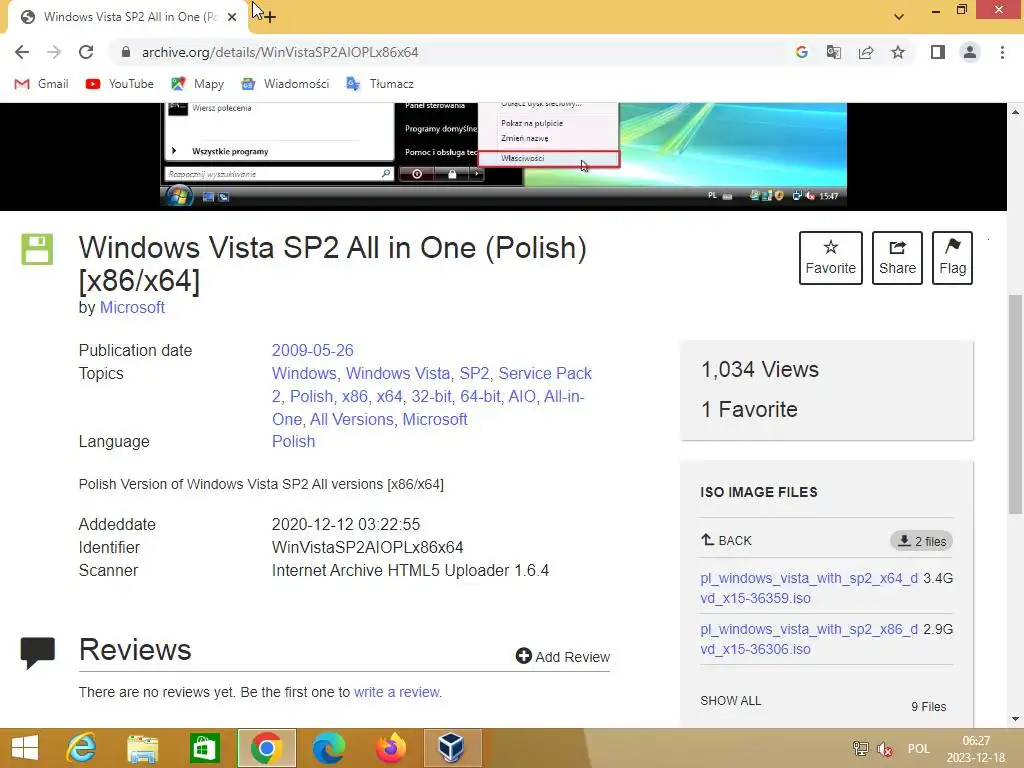Open the 2009-05-26 publication date link
The width and height of the screenshot is (1024, 768).
(x=313, y=351)
